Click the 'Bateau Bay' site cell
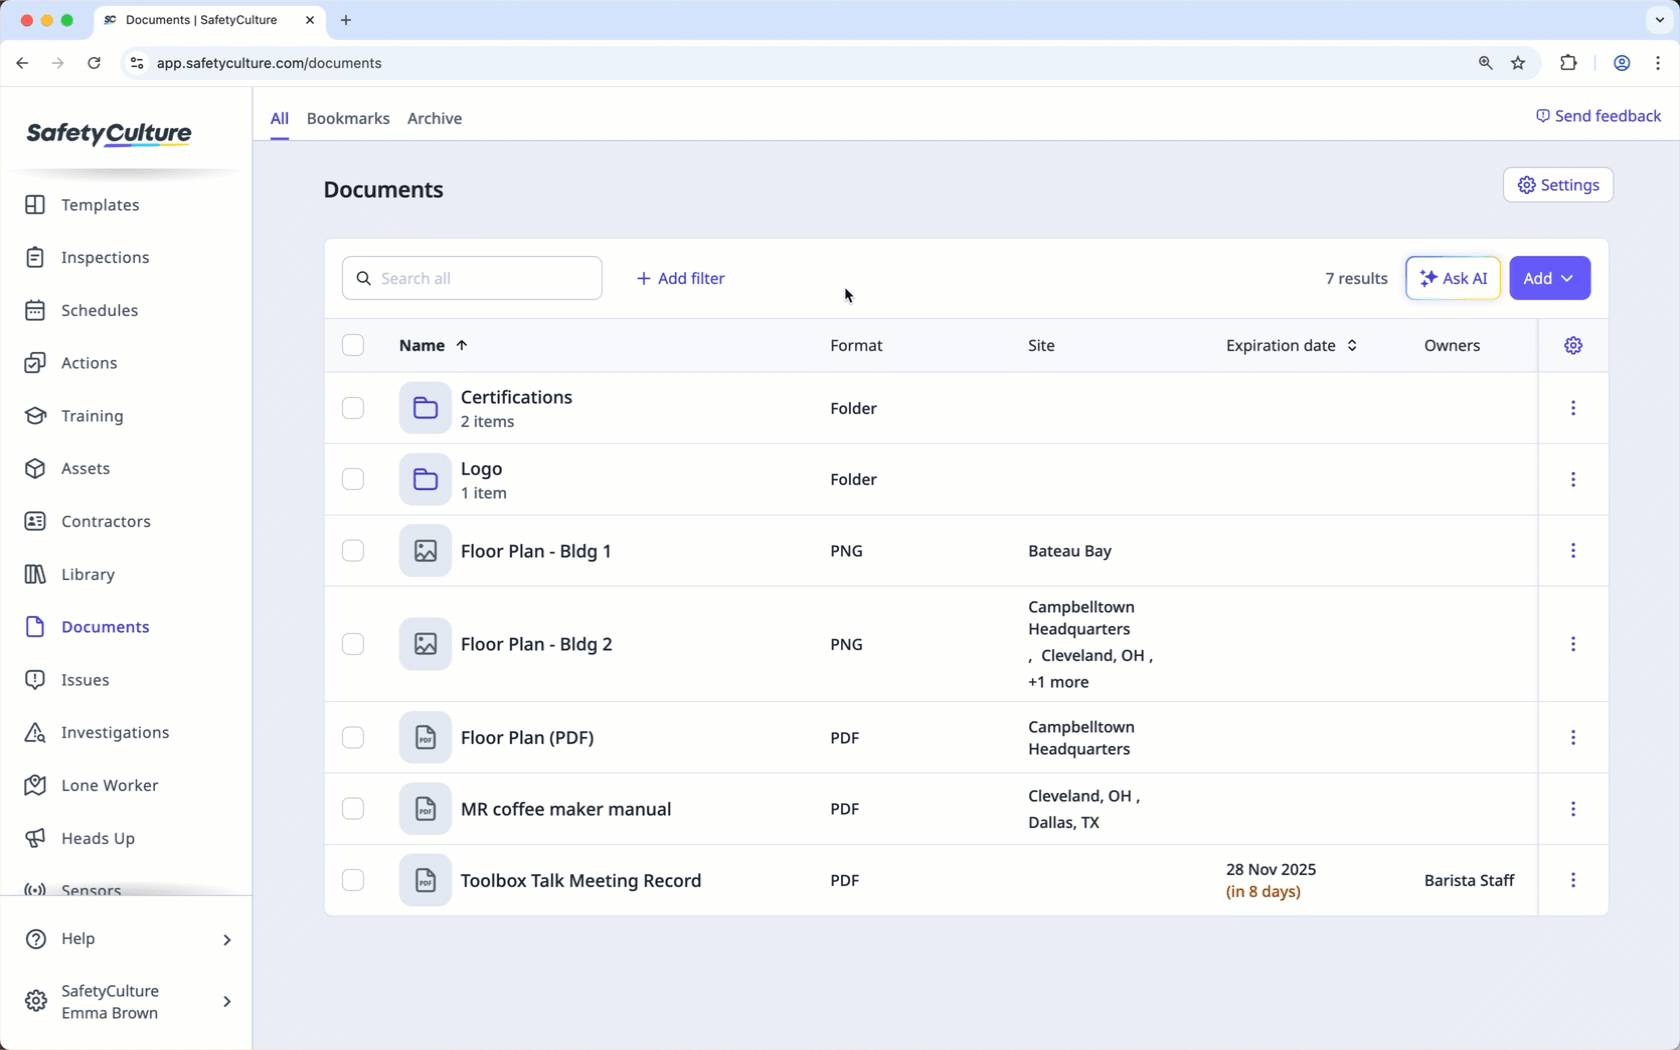The image size is (1680, 1050). (x=1069, y=551)
